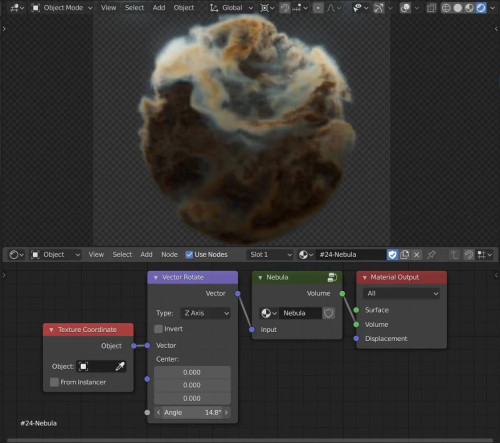Open the viewport Select menu

pyautogui.click(x=134, y=8)
